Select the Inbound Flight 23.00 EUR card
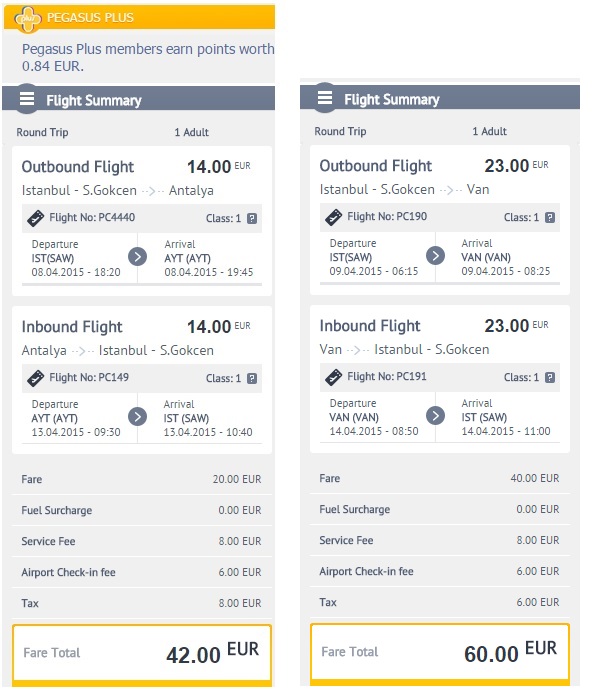592x694 pixels. pos(440,379)
